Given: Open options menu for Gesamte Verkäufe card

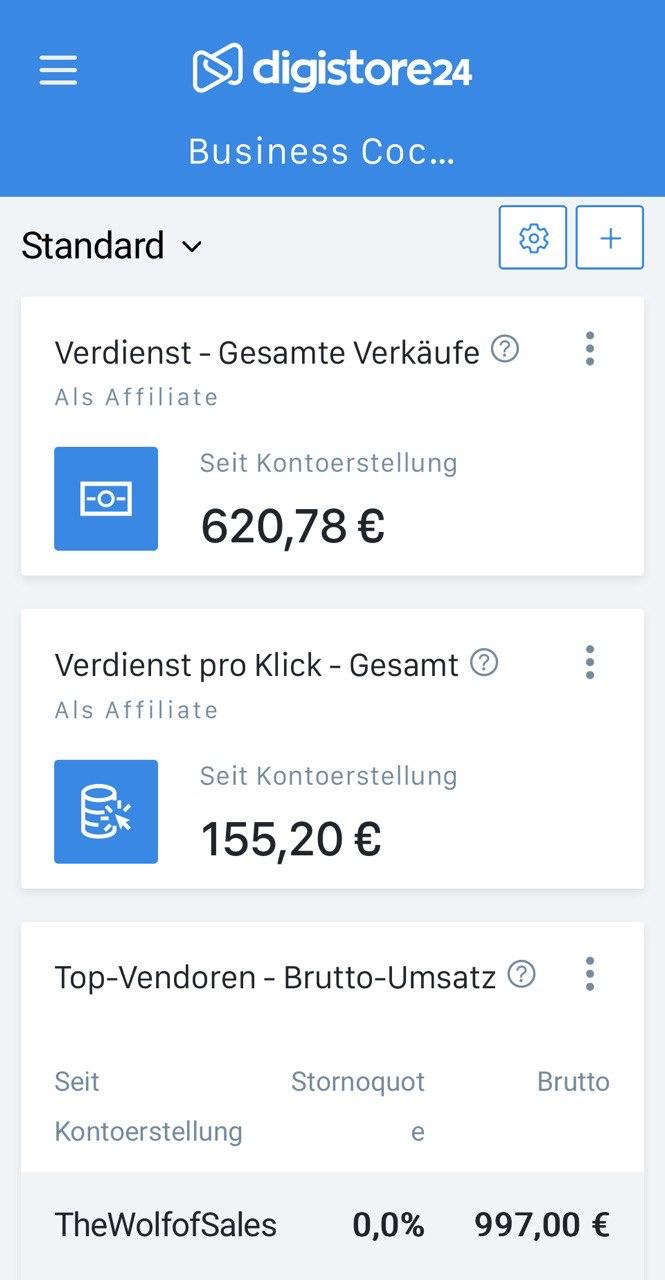Looking at the screenshot, I should [x=590, y=349].
